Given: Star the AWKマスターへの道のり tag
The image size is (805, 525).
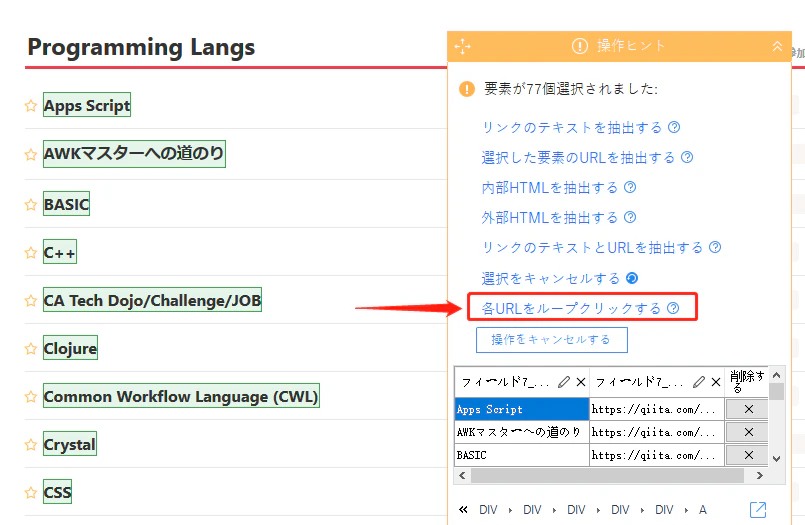Looking at the screenshot, I should (x=31, y=154).
